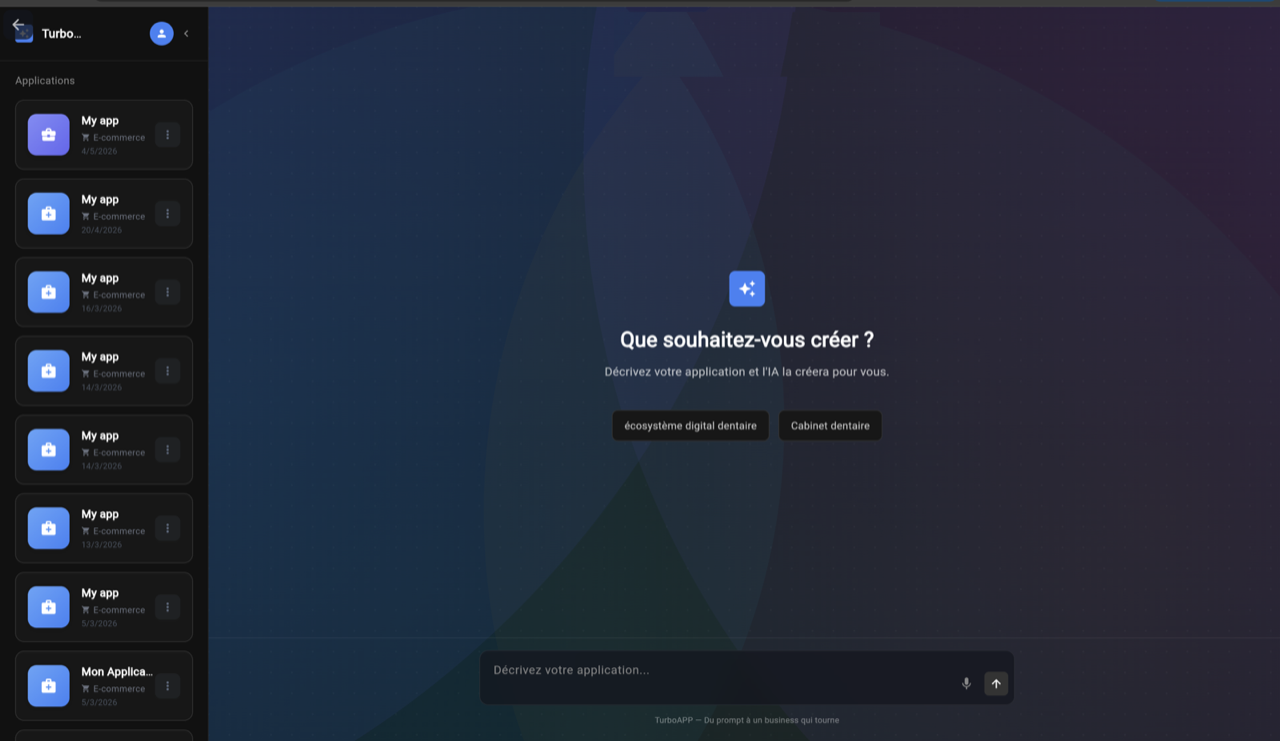
Task: Open options menu for app dated 4/5/2026
Action: click(x=167, y=134)
